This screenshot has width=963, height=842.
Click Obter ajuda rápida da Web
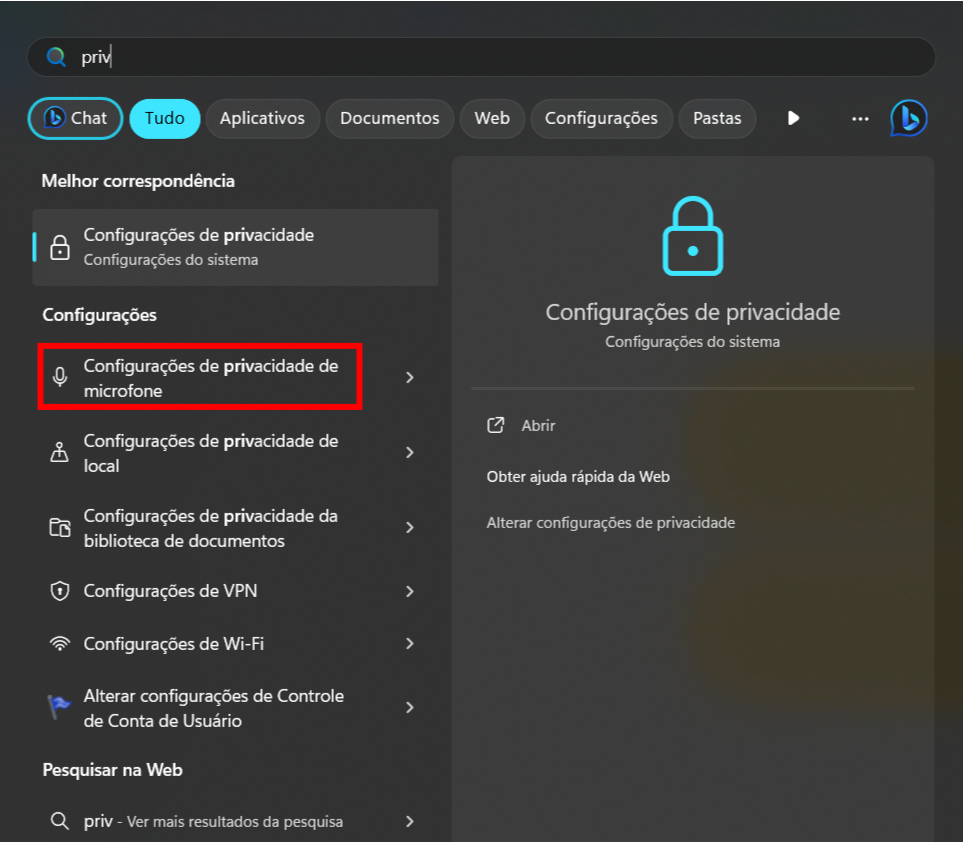(x=578, y=477)
